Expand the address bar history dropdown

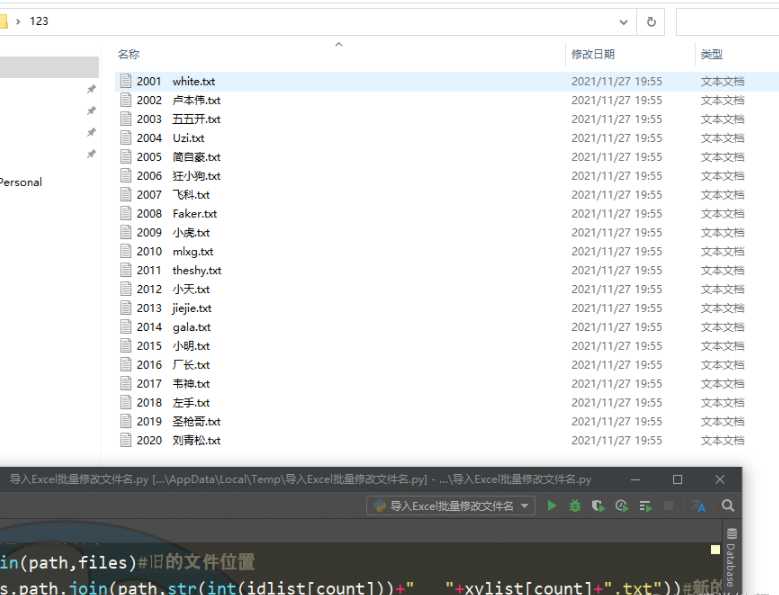tap(623, 22)
